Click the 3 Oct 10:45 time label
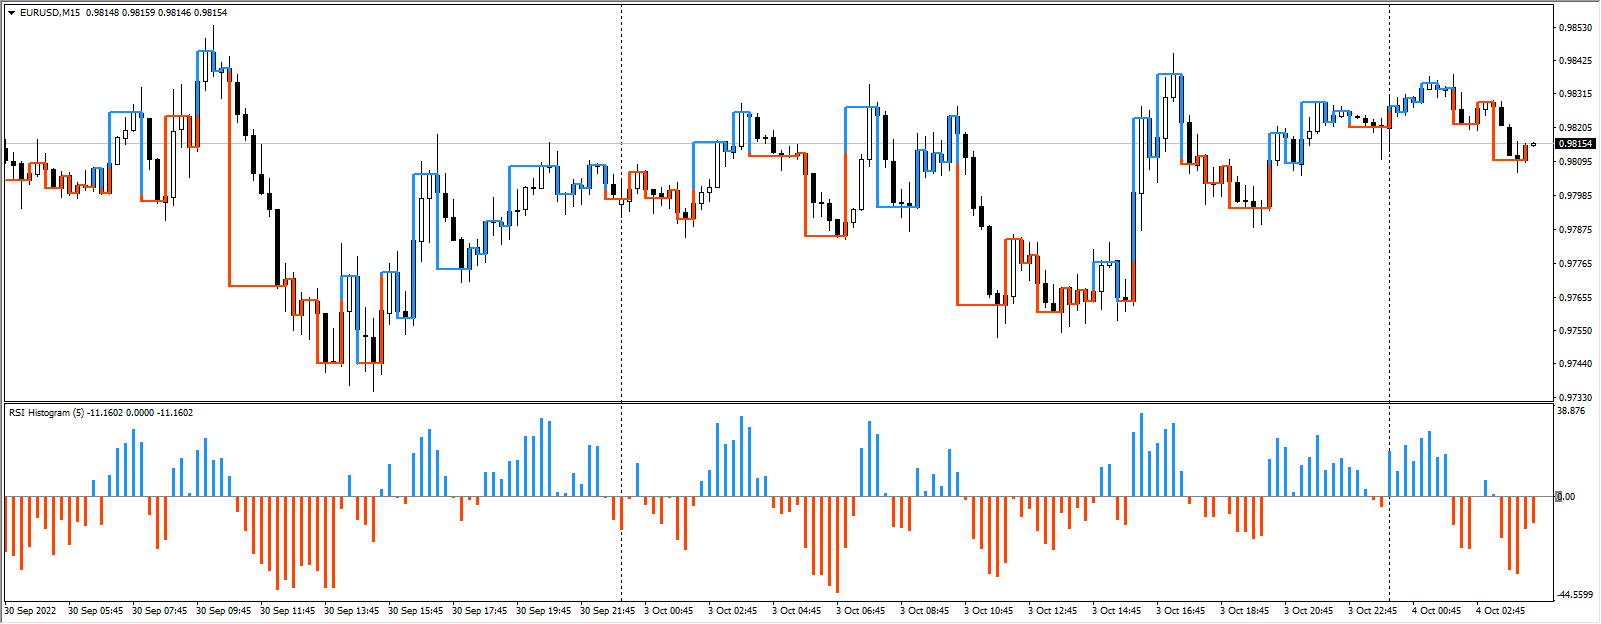This screenshot has width=1601, height=624. coord(989,611)
